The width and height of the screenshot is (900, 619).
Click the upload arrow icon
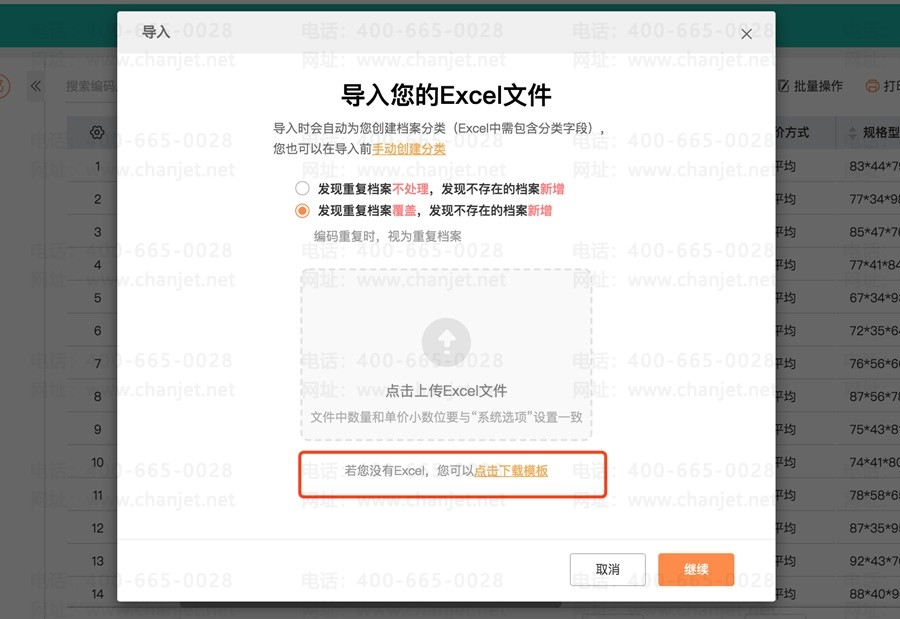pyautogui.click(x=447, y=343)
